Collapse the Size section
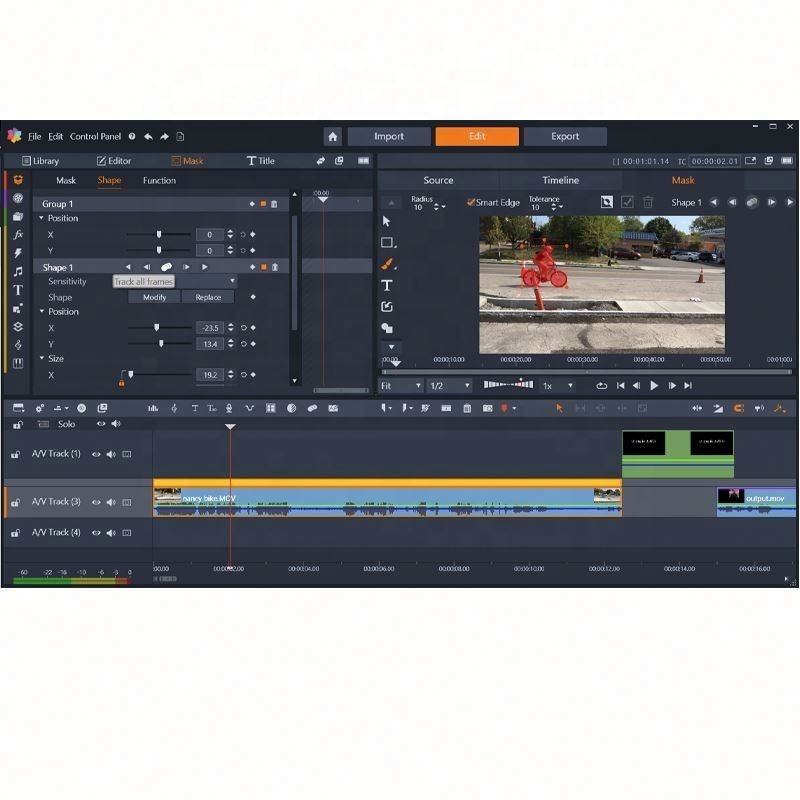This screenshot has height=800, width=800. 42,358
